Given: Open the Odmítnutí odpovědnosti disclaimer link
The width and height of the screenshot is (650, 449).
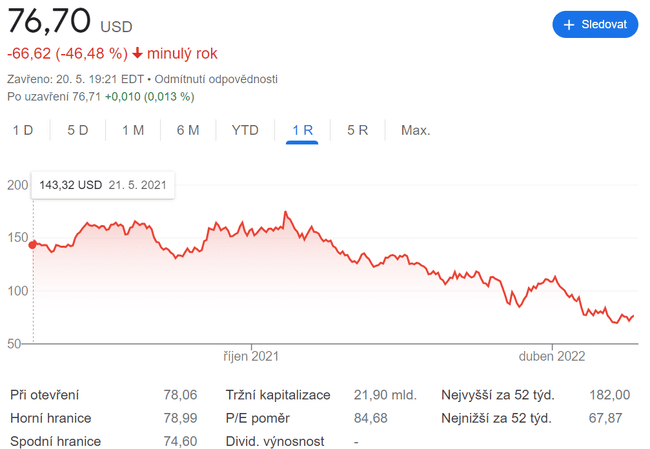Looking at the screenshot, I should click(216, 79).
